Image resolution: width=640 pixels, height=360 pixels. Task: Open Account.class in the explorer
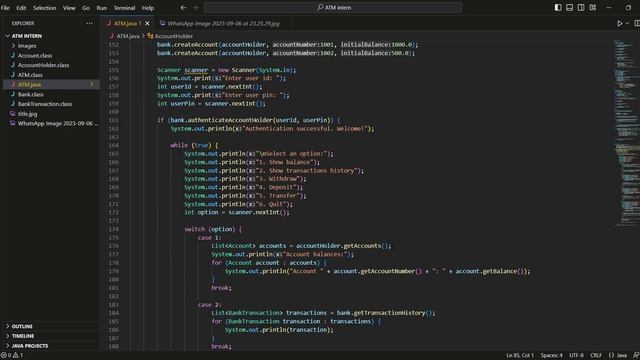35,56
